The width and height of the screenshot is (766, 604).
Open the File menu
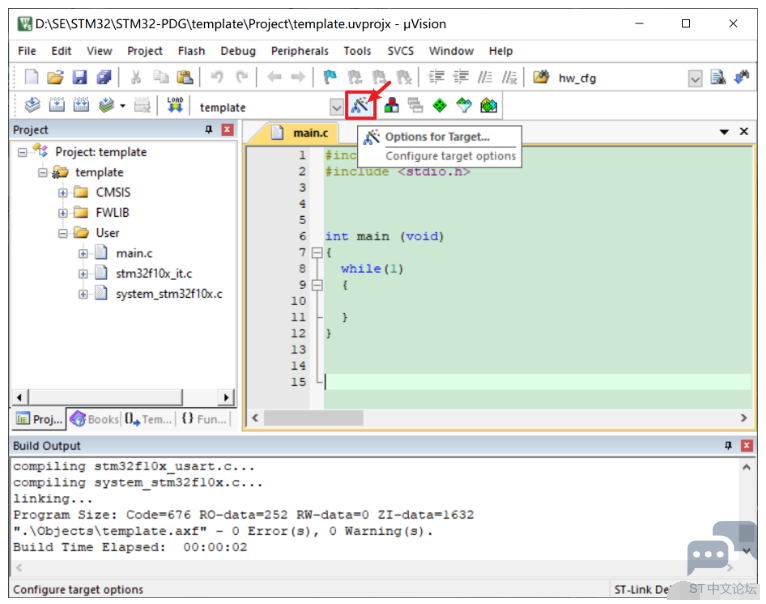point(27,51)
